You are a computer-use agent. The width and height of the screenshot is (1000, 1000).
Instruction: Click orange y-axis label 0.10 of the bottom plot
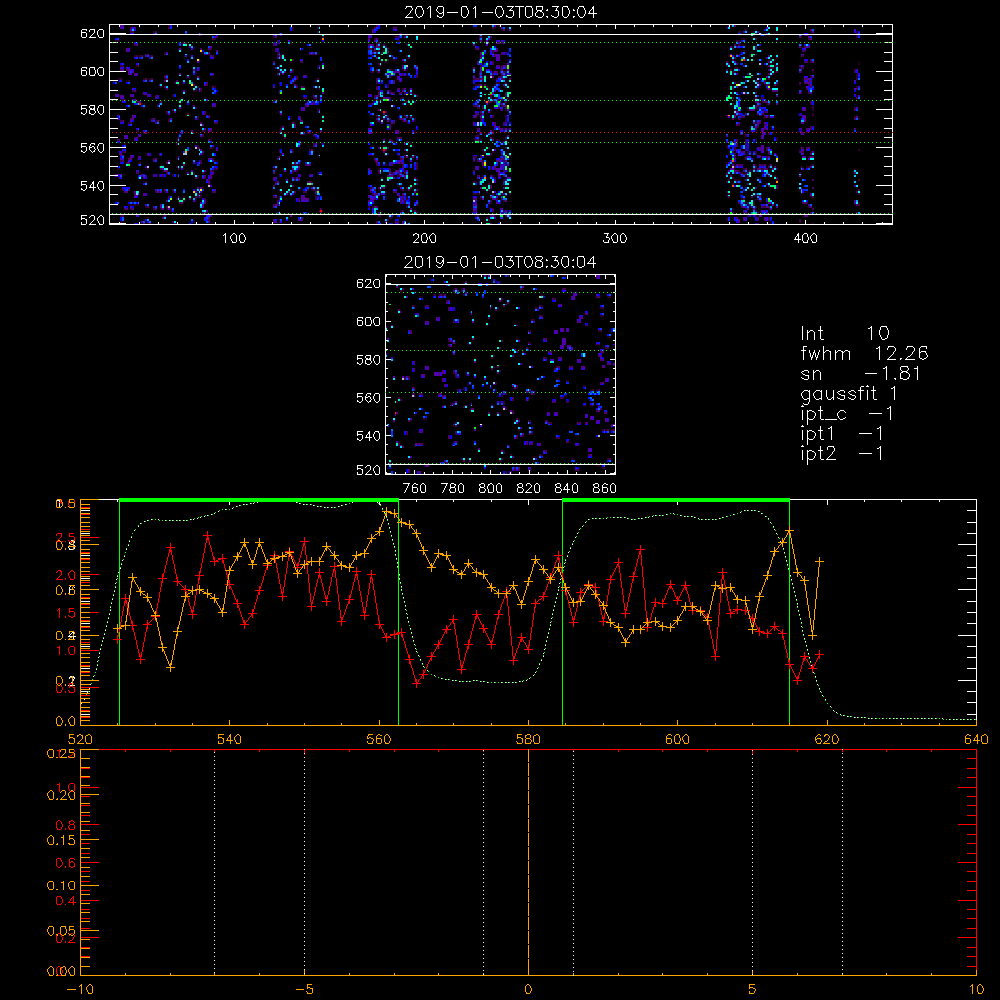61,885
